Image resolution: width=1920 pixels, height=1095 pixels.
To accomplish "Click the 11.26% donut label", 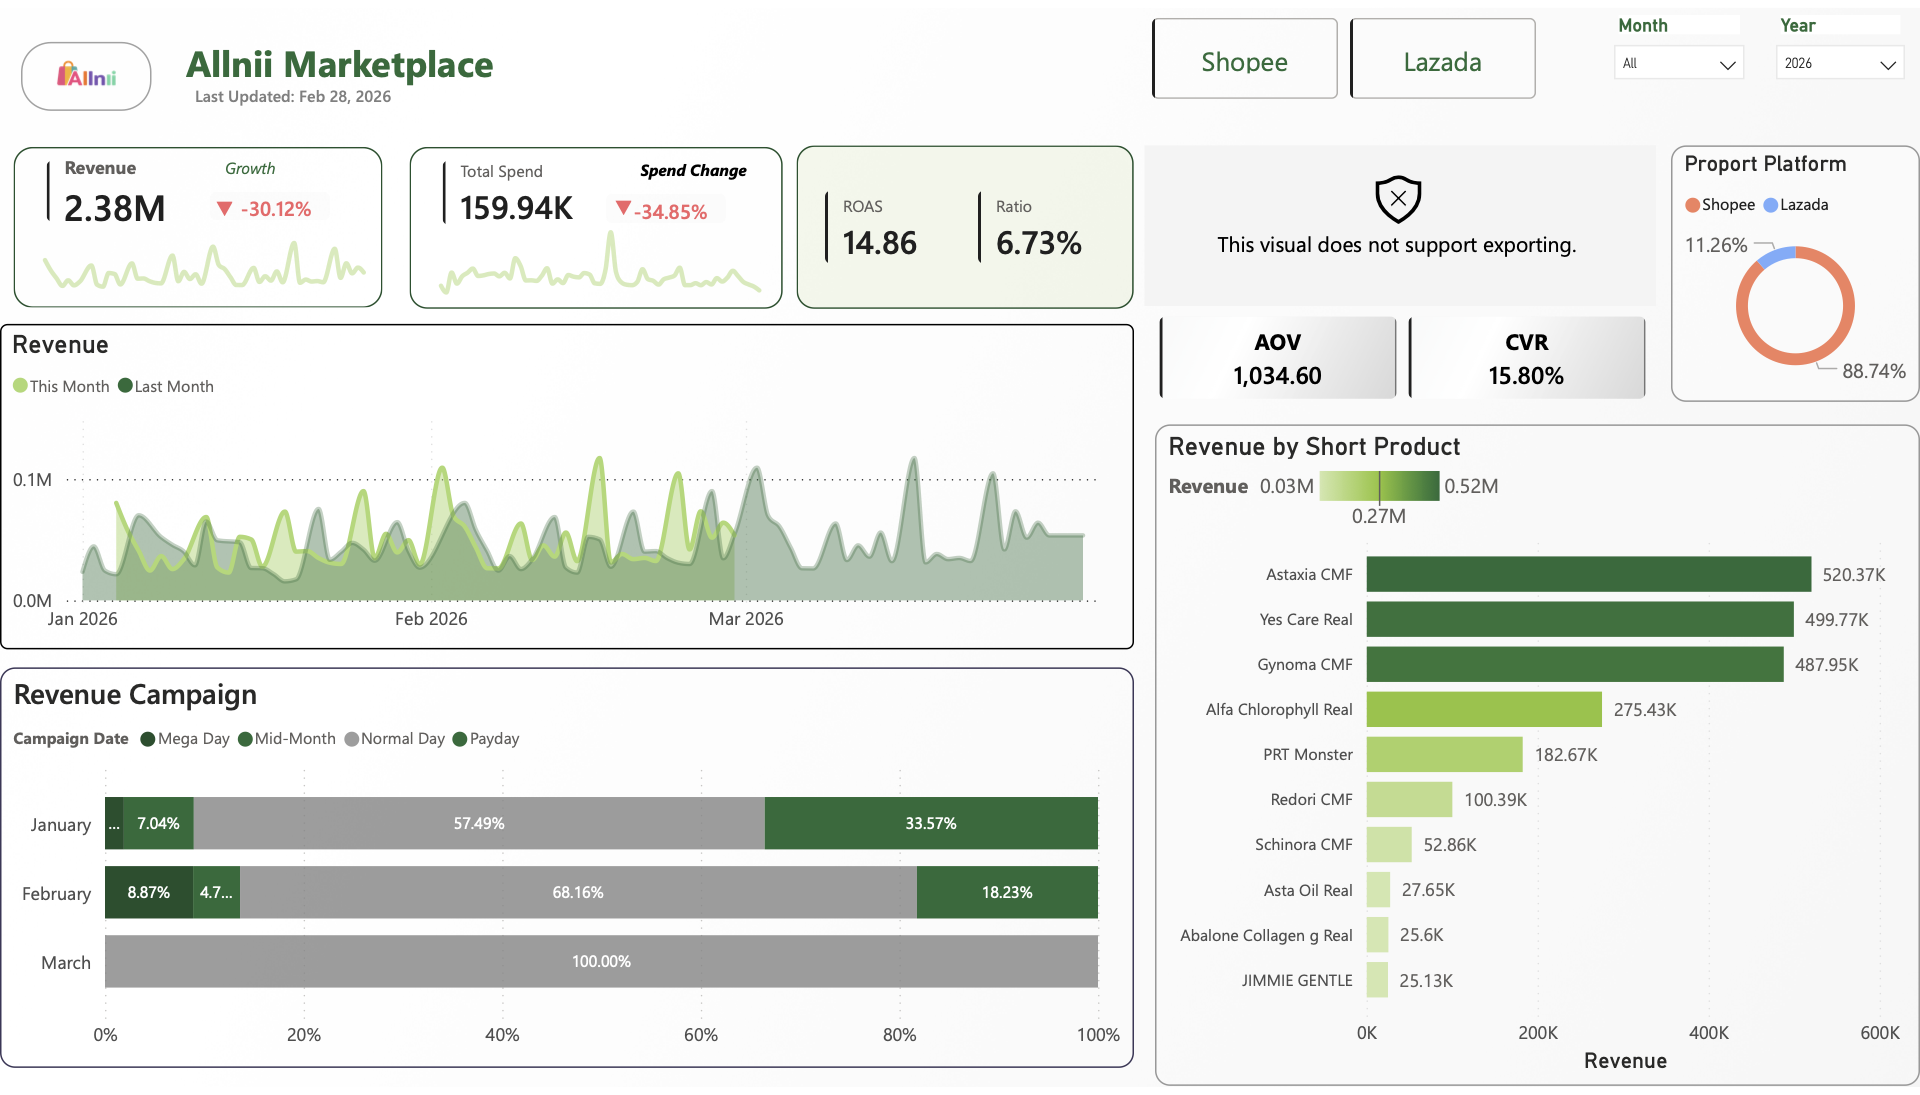I will tap(1716, 245).
